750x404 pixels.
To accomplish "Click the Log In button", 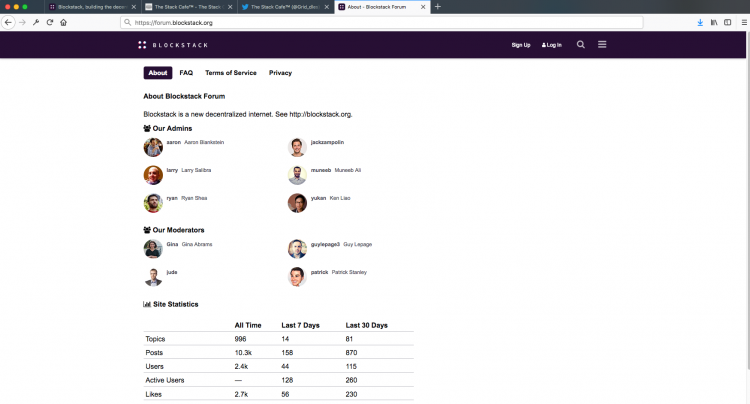I will (551, 45).
